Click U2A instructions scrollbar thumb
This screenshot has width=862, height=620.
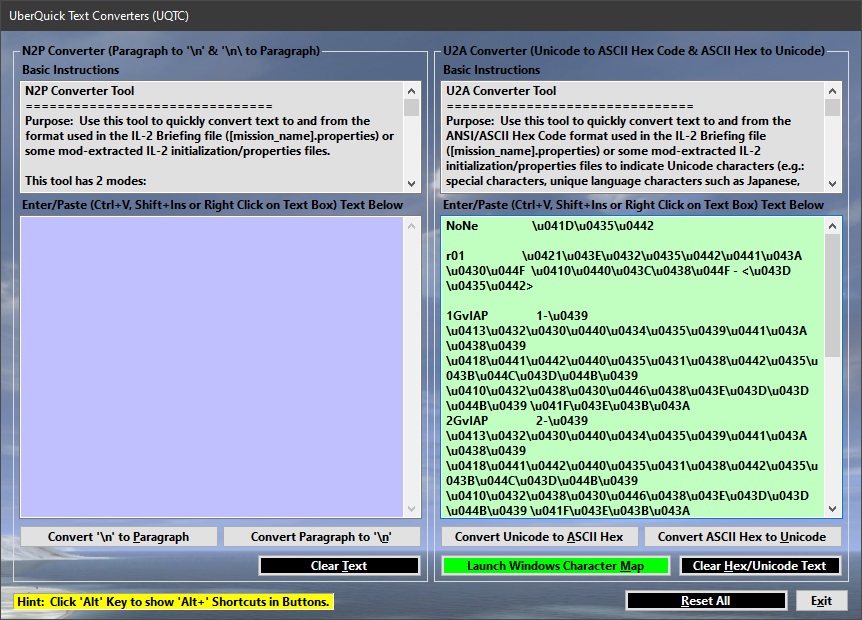832,107
